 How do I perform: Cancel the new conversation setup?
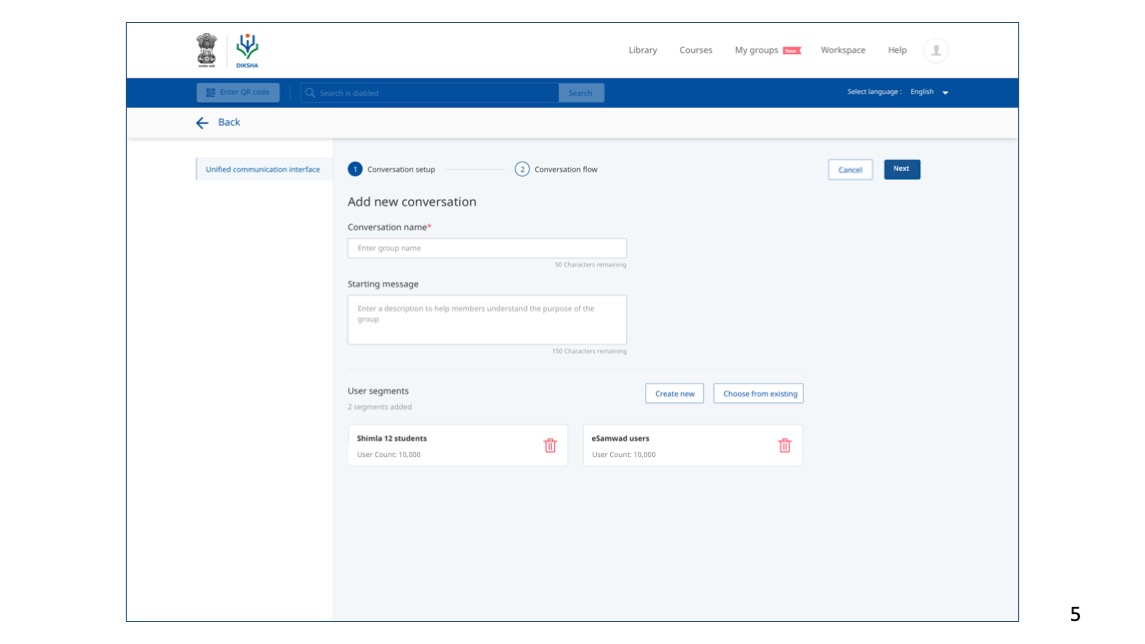tap(849, 169)
